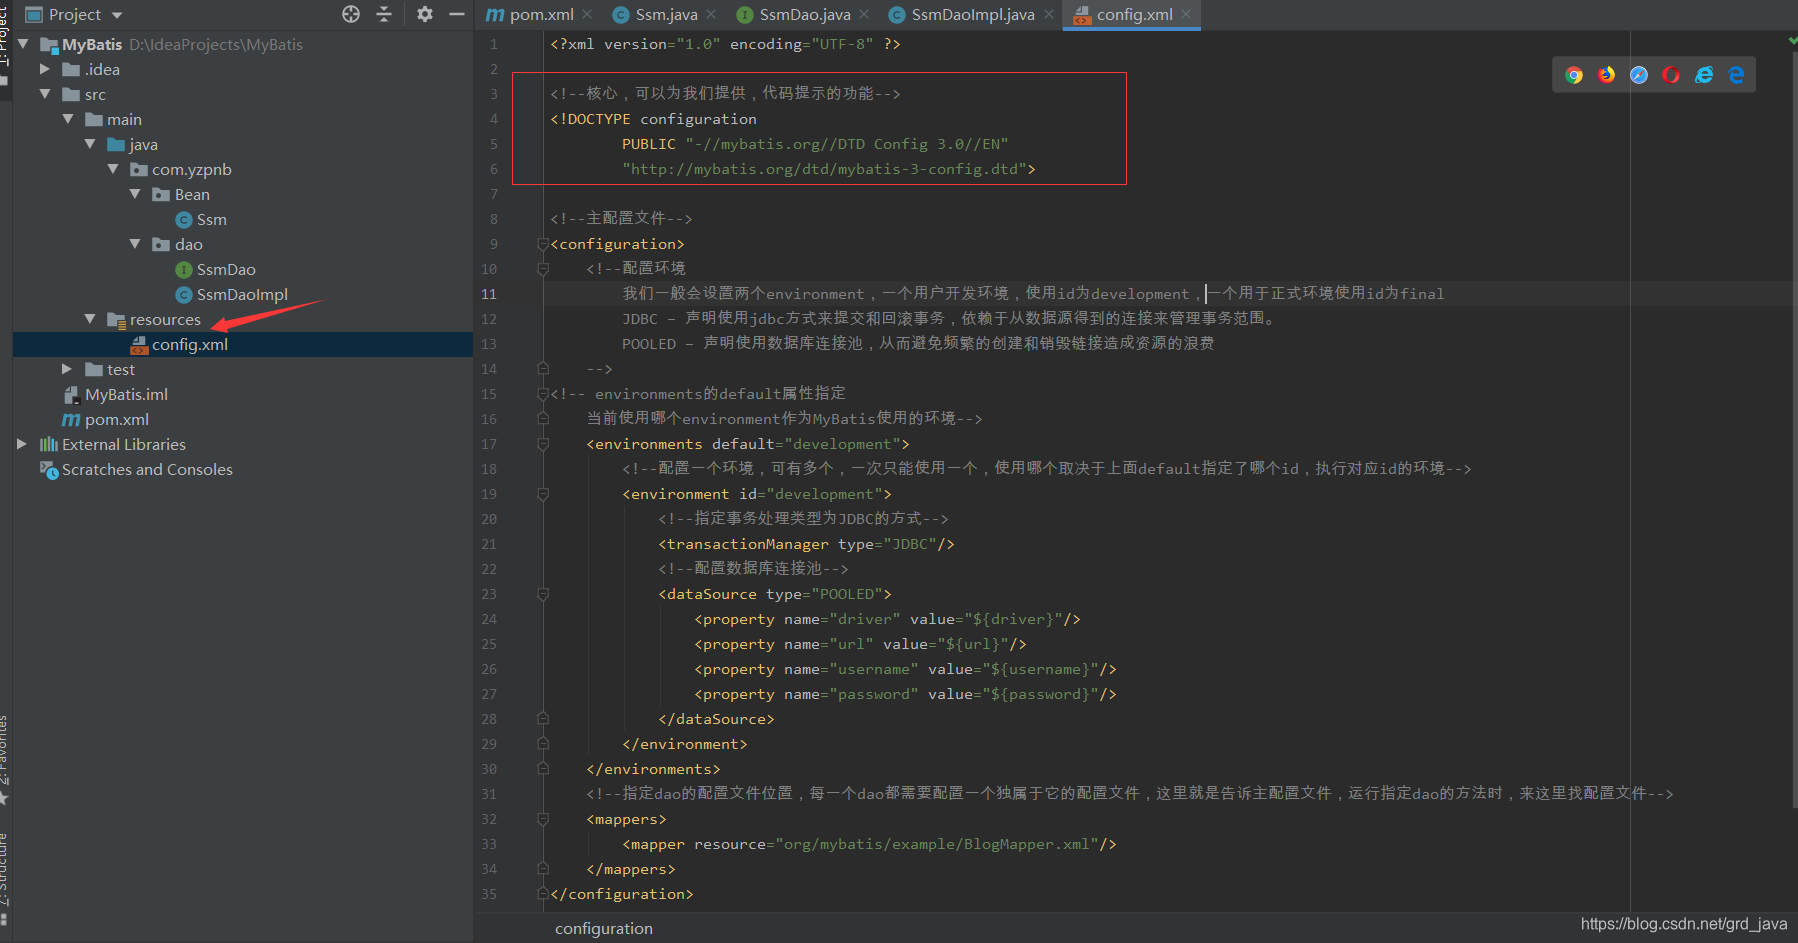This screenshot has height=943, width=1798.
Task: Close the pom.xml tab
Action: tap(587, 14)
